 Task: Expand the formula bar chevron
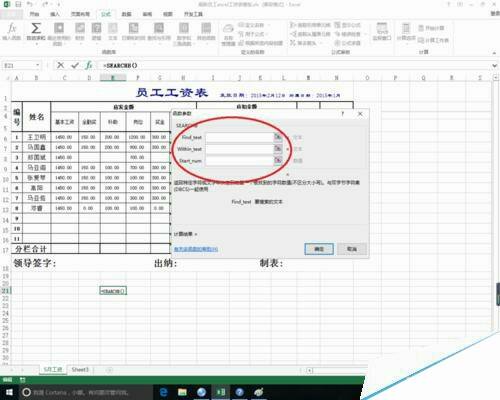[495, 66]
